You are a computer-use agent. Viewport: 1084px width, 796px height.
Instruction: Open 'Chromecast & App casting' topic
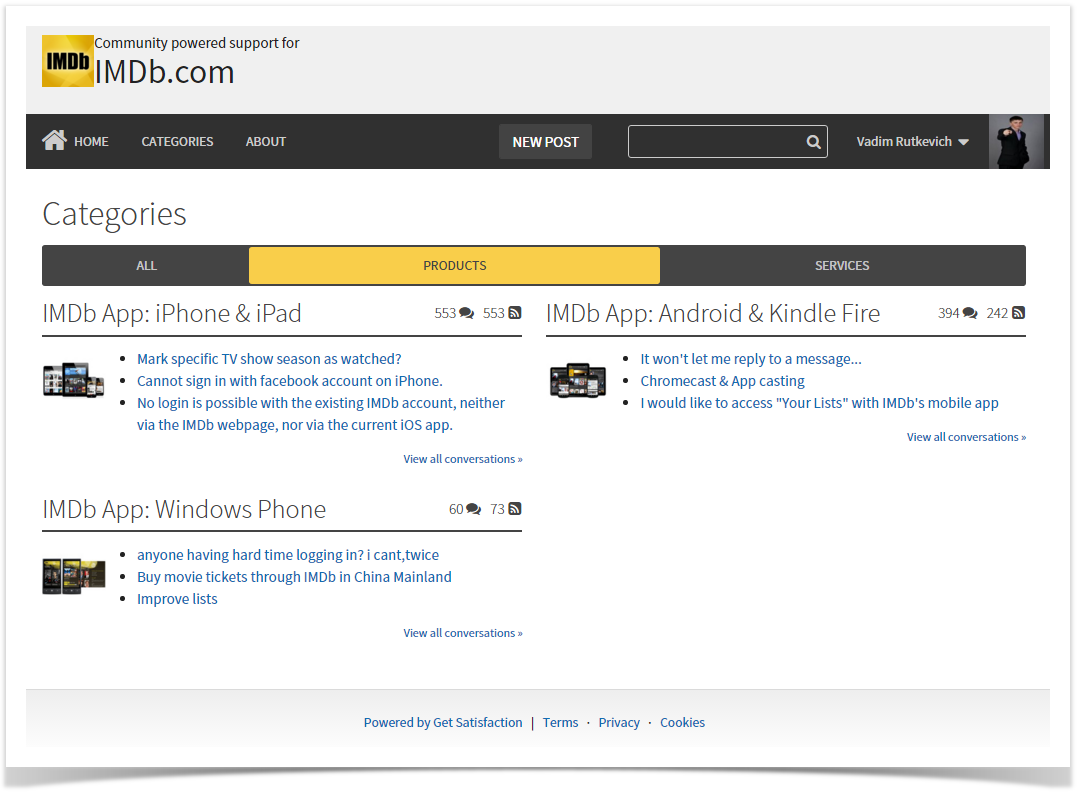pos(722,381)
